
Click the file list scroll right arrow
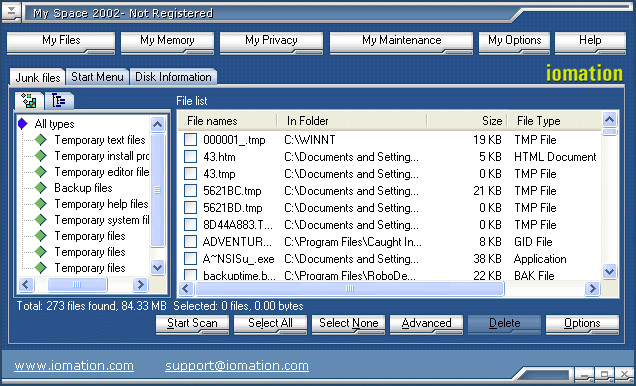pos(592,288)
